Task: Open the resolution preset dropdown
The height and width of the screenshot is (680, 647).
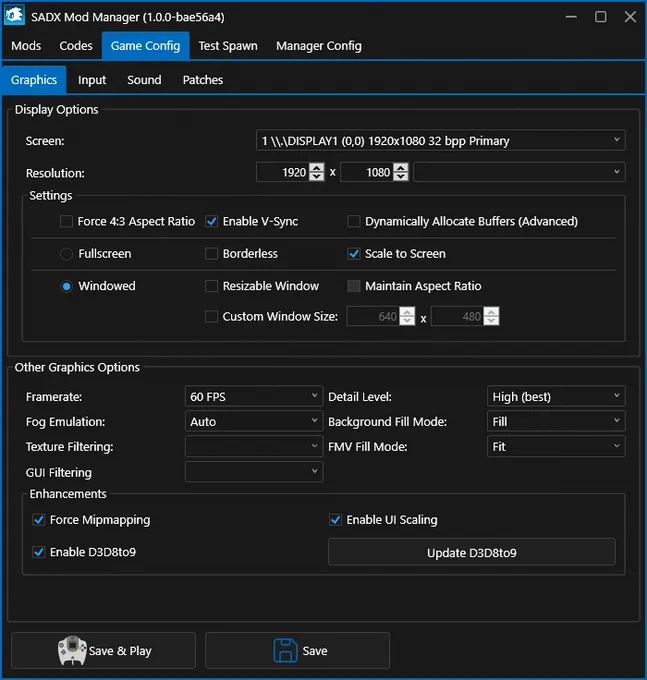Action: (x=520, y=172)
